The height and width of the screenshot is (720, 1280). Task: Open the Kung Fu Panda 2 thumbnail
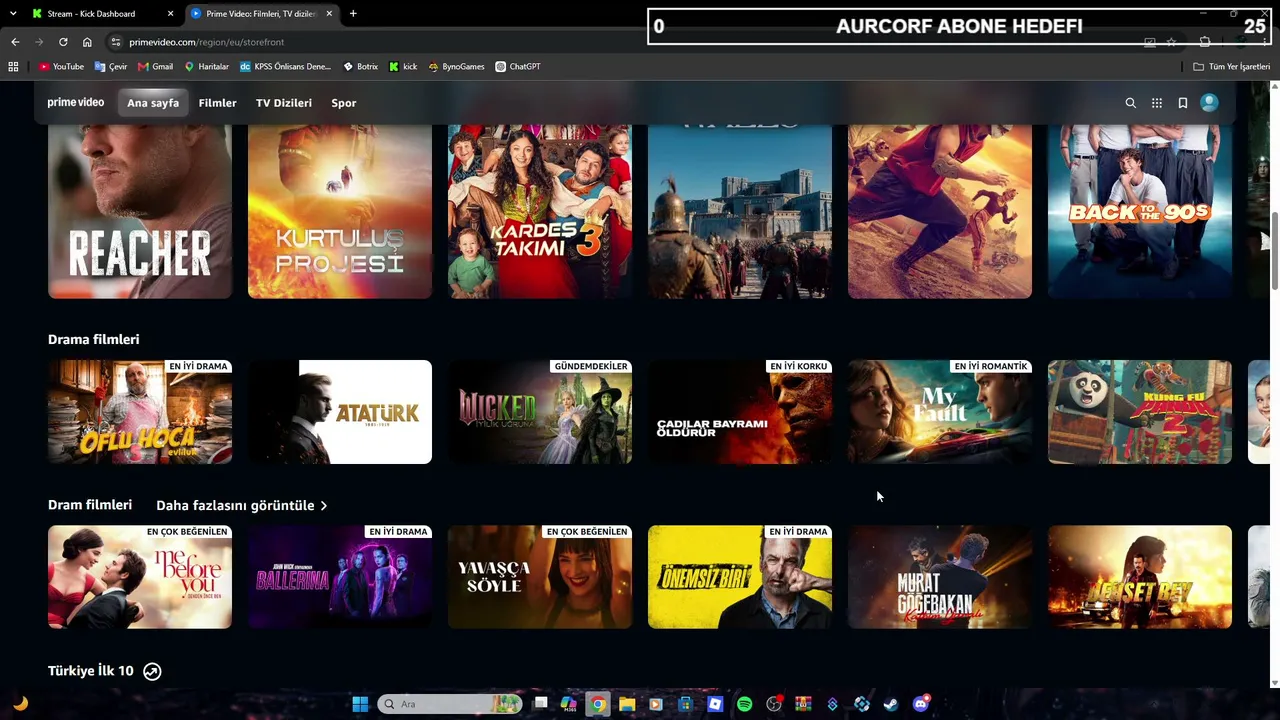(x=1140, y=412)
